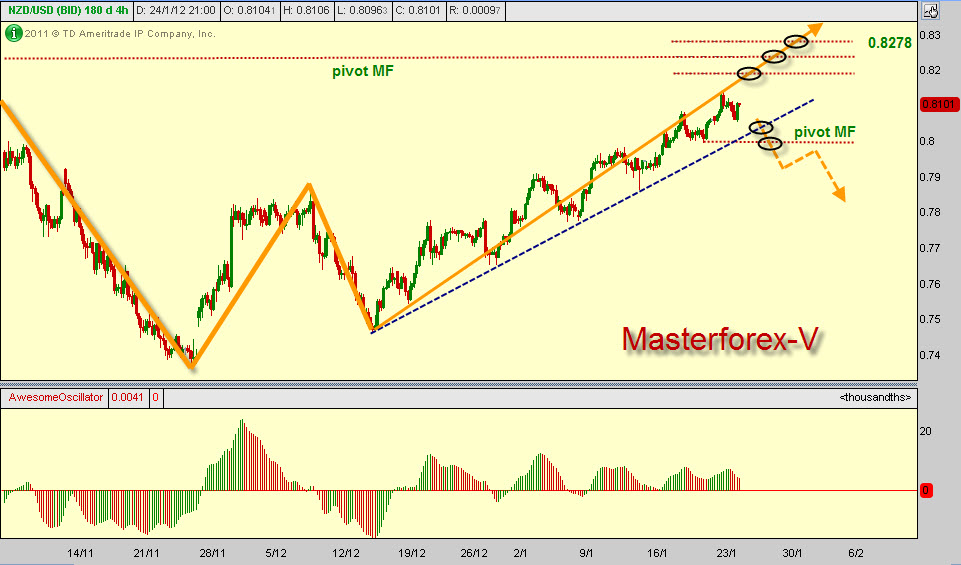Click the thousandths scale label

coord(875,398)
